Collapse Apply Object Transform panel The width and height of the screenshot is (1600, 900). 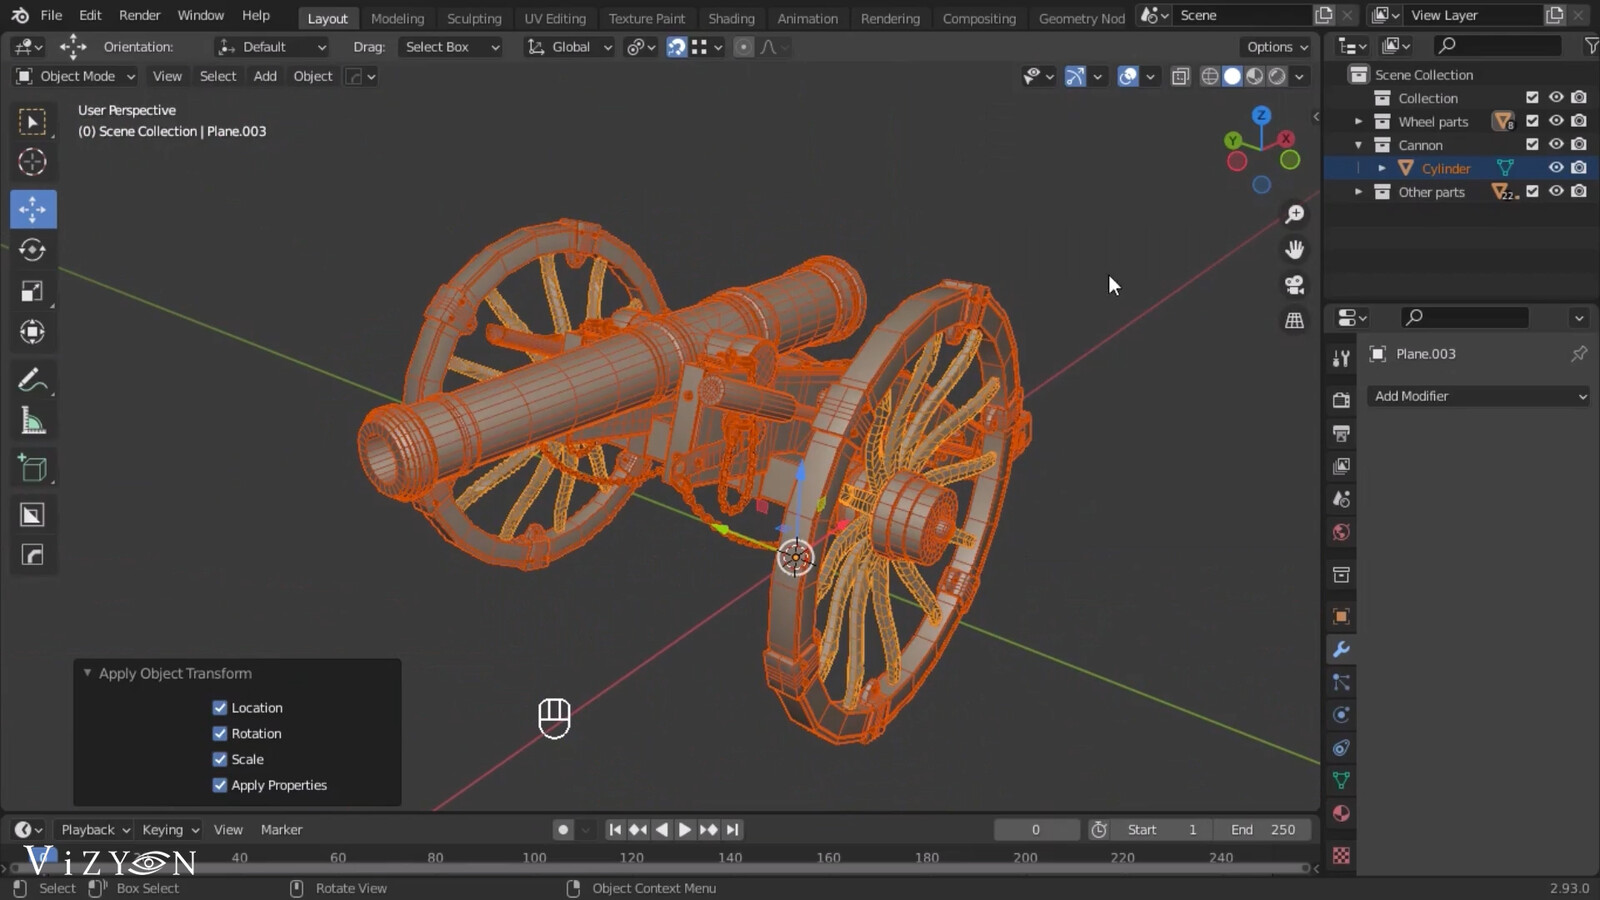[x=87, y=673]
